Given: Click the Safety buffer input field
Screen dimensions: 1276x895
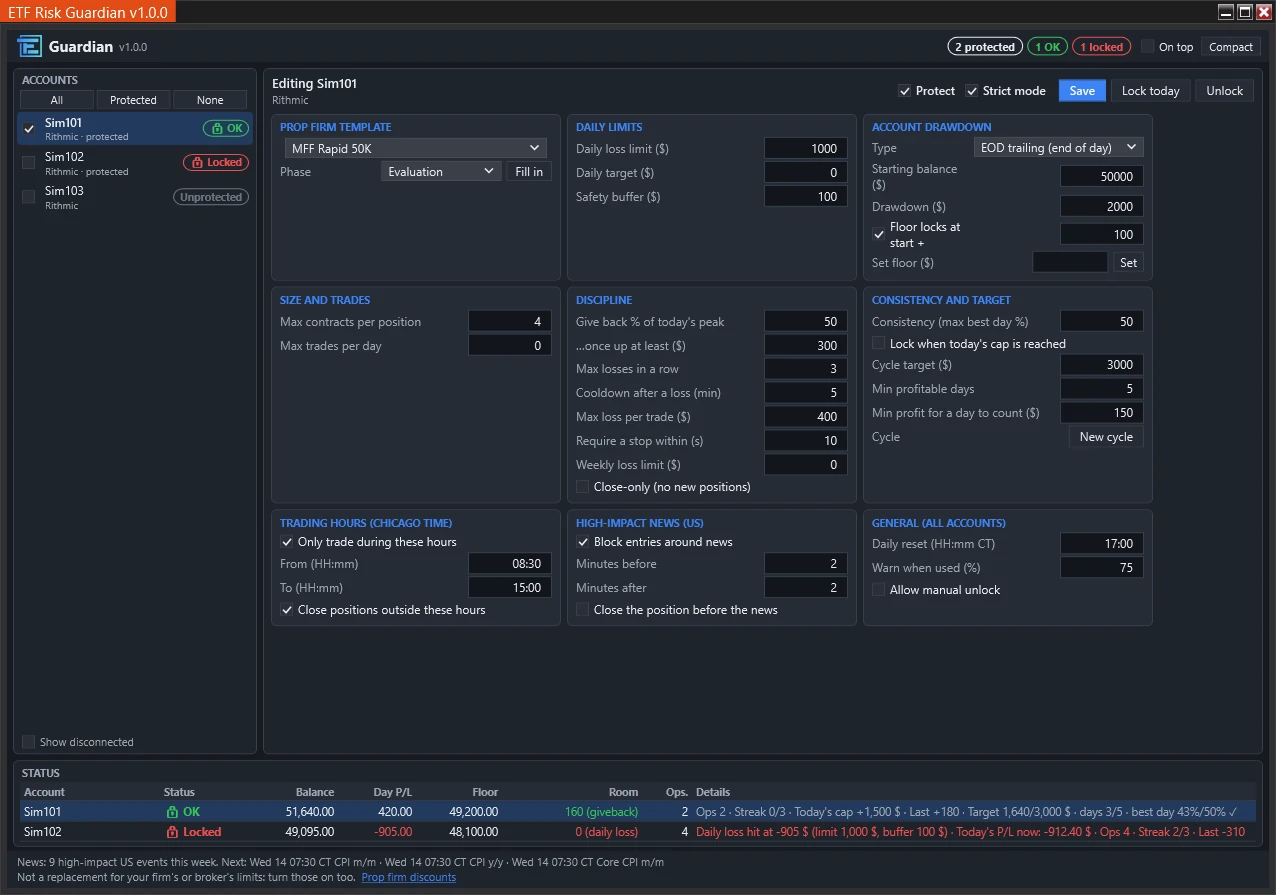Looking at the screenshot, I should 806,197.
